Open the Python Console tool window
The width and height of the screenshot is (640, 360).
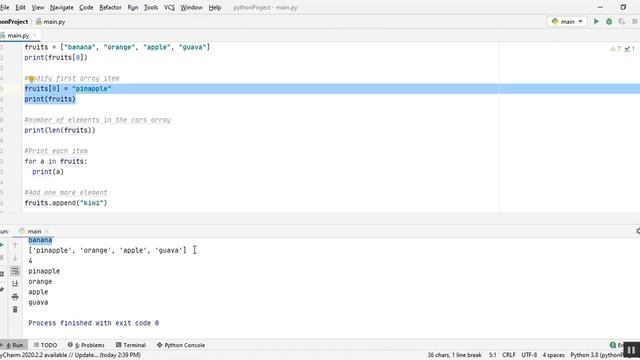(x=180, y=345)
